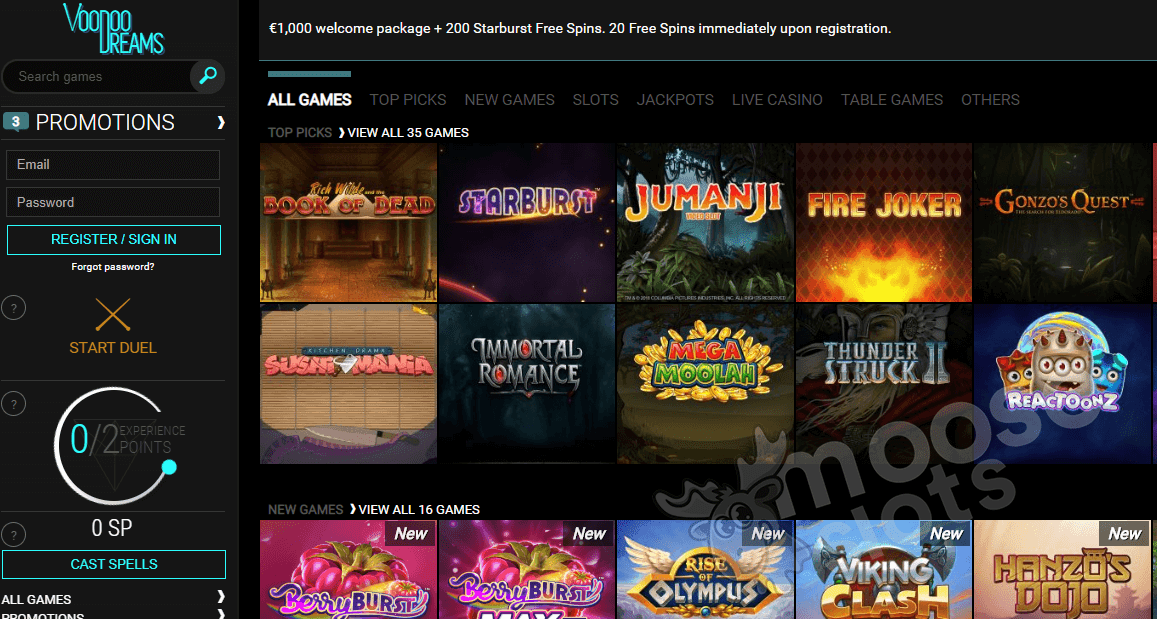Click the promotions count badge showing 3
1157x619 pixels.
pos(15,122)
